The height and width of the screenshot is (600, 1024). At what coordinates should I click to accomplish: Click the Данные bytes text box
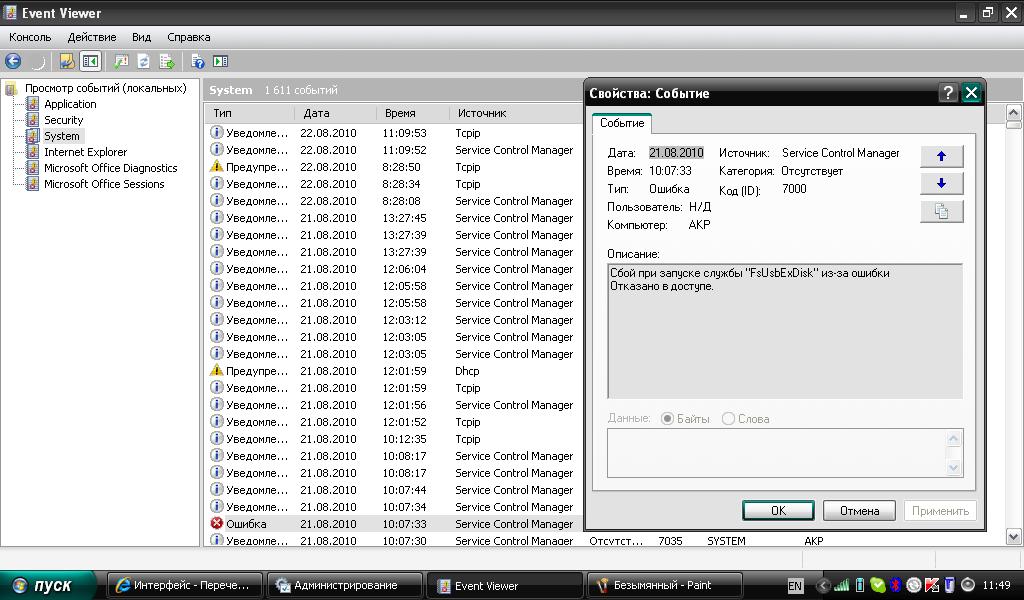coord(784,453)
